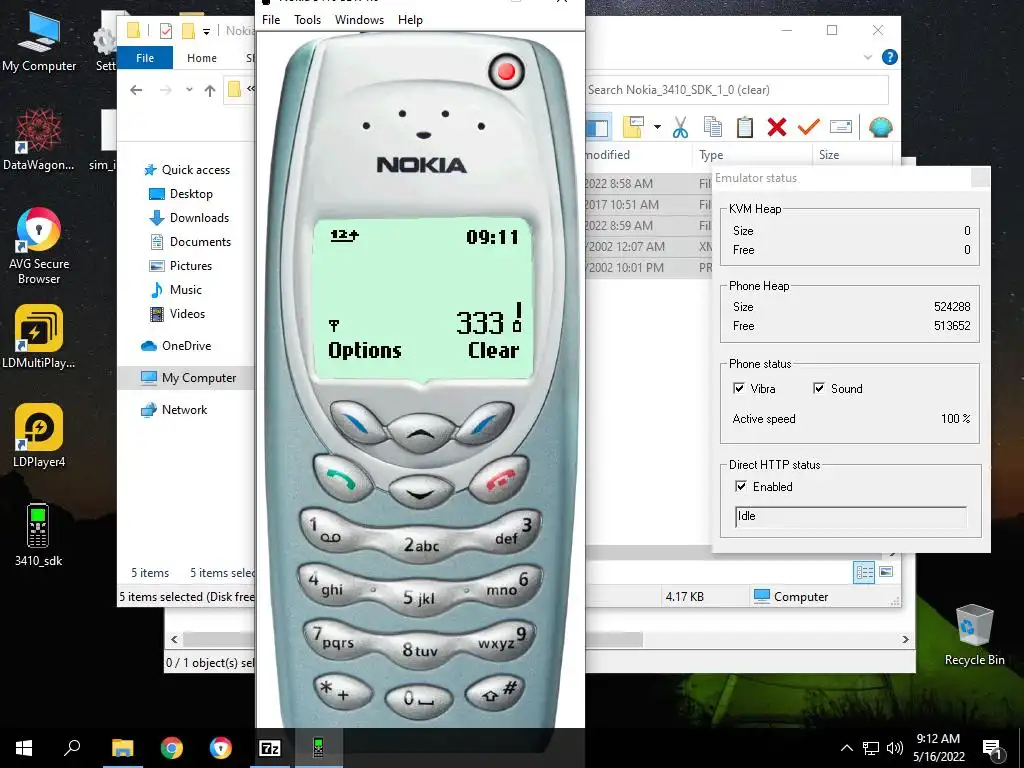This screenshot has width=1024, height=768.
Task: Click the Paste clipboard toolbar icon
Action: [744, 127]
